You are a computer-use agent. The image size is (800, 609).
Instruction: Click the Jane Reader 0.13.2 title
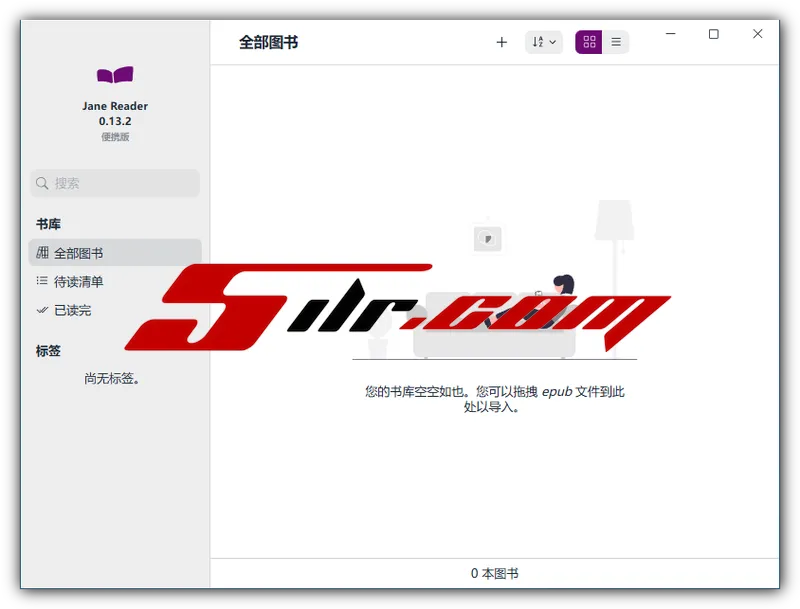pyautogui.click(x=115, y=114)
